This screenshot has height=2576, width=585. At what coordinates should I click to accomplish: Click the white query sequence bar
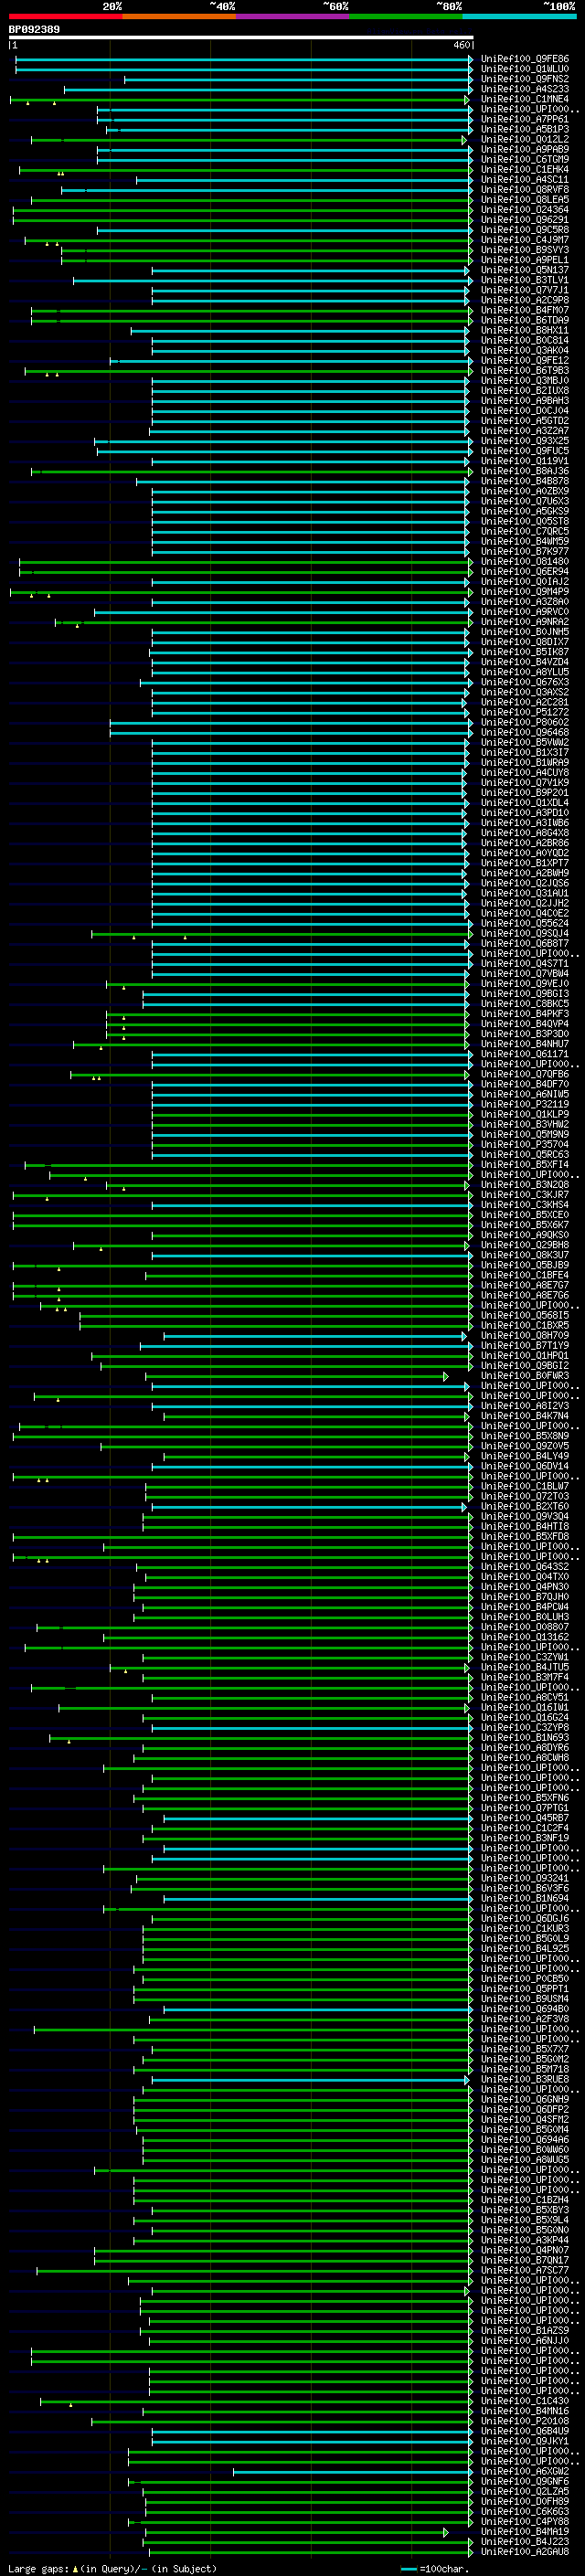click(241, 37)
